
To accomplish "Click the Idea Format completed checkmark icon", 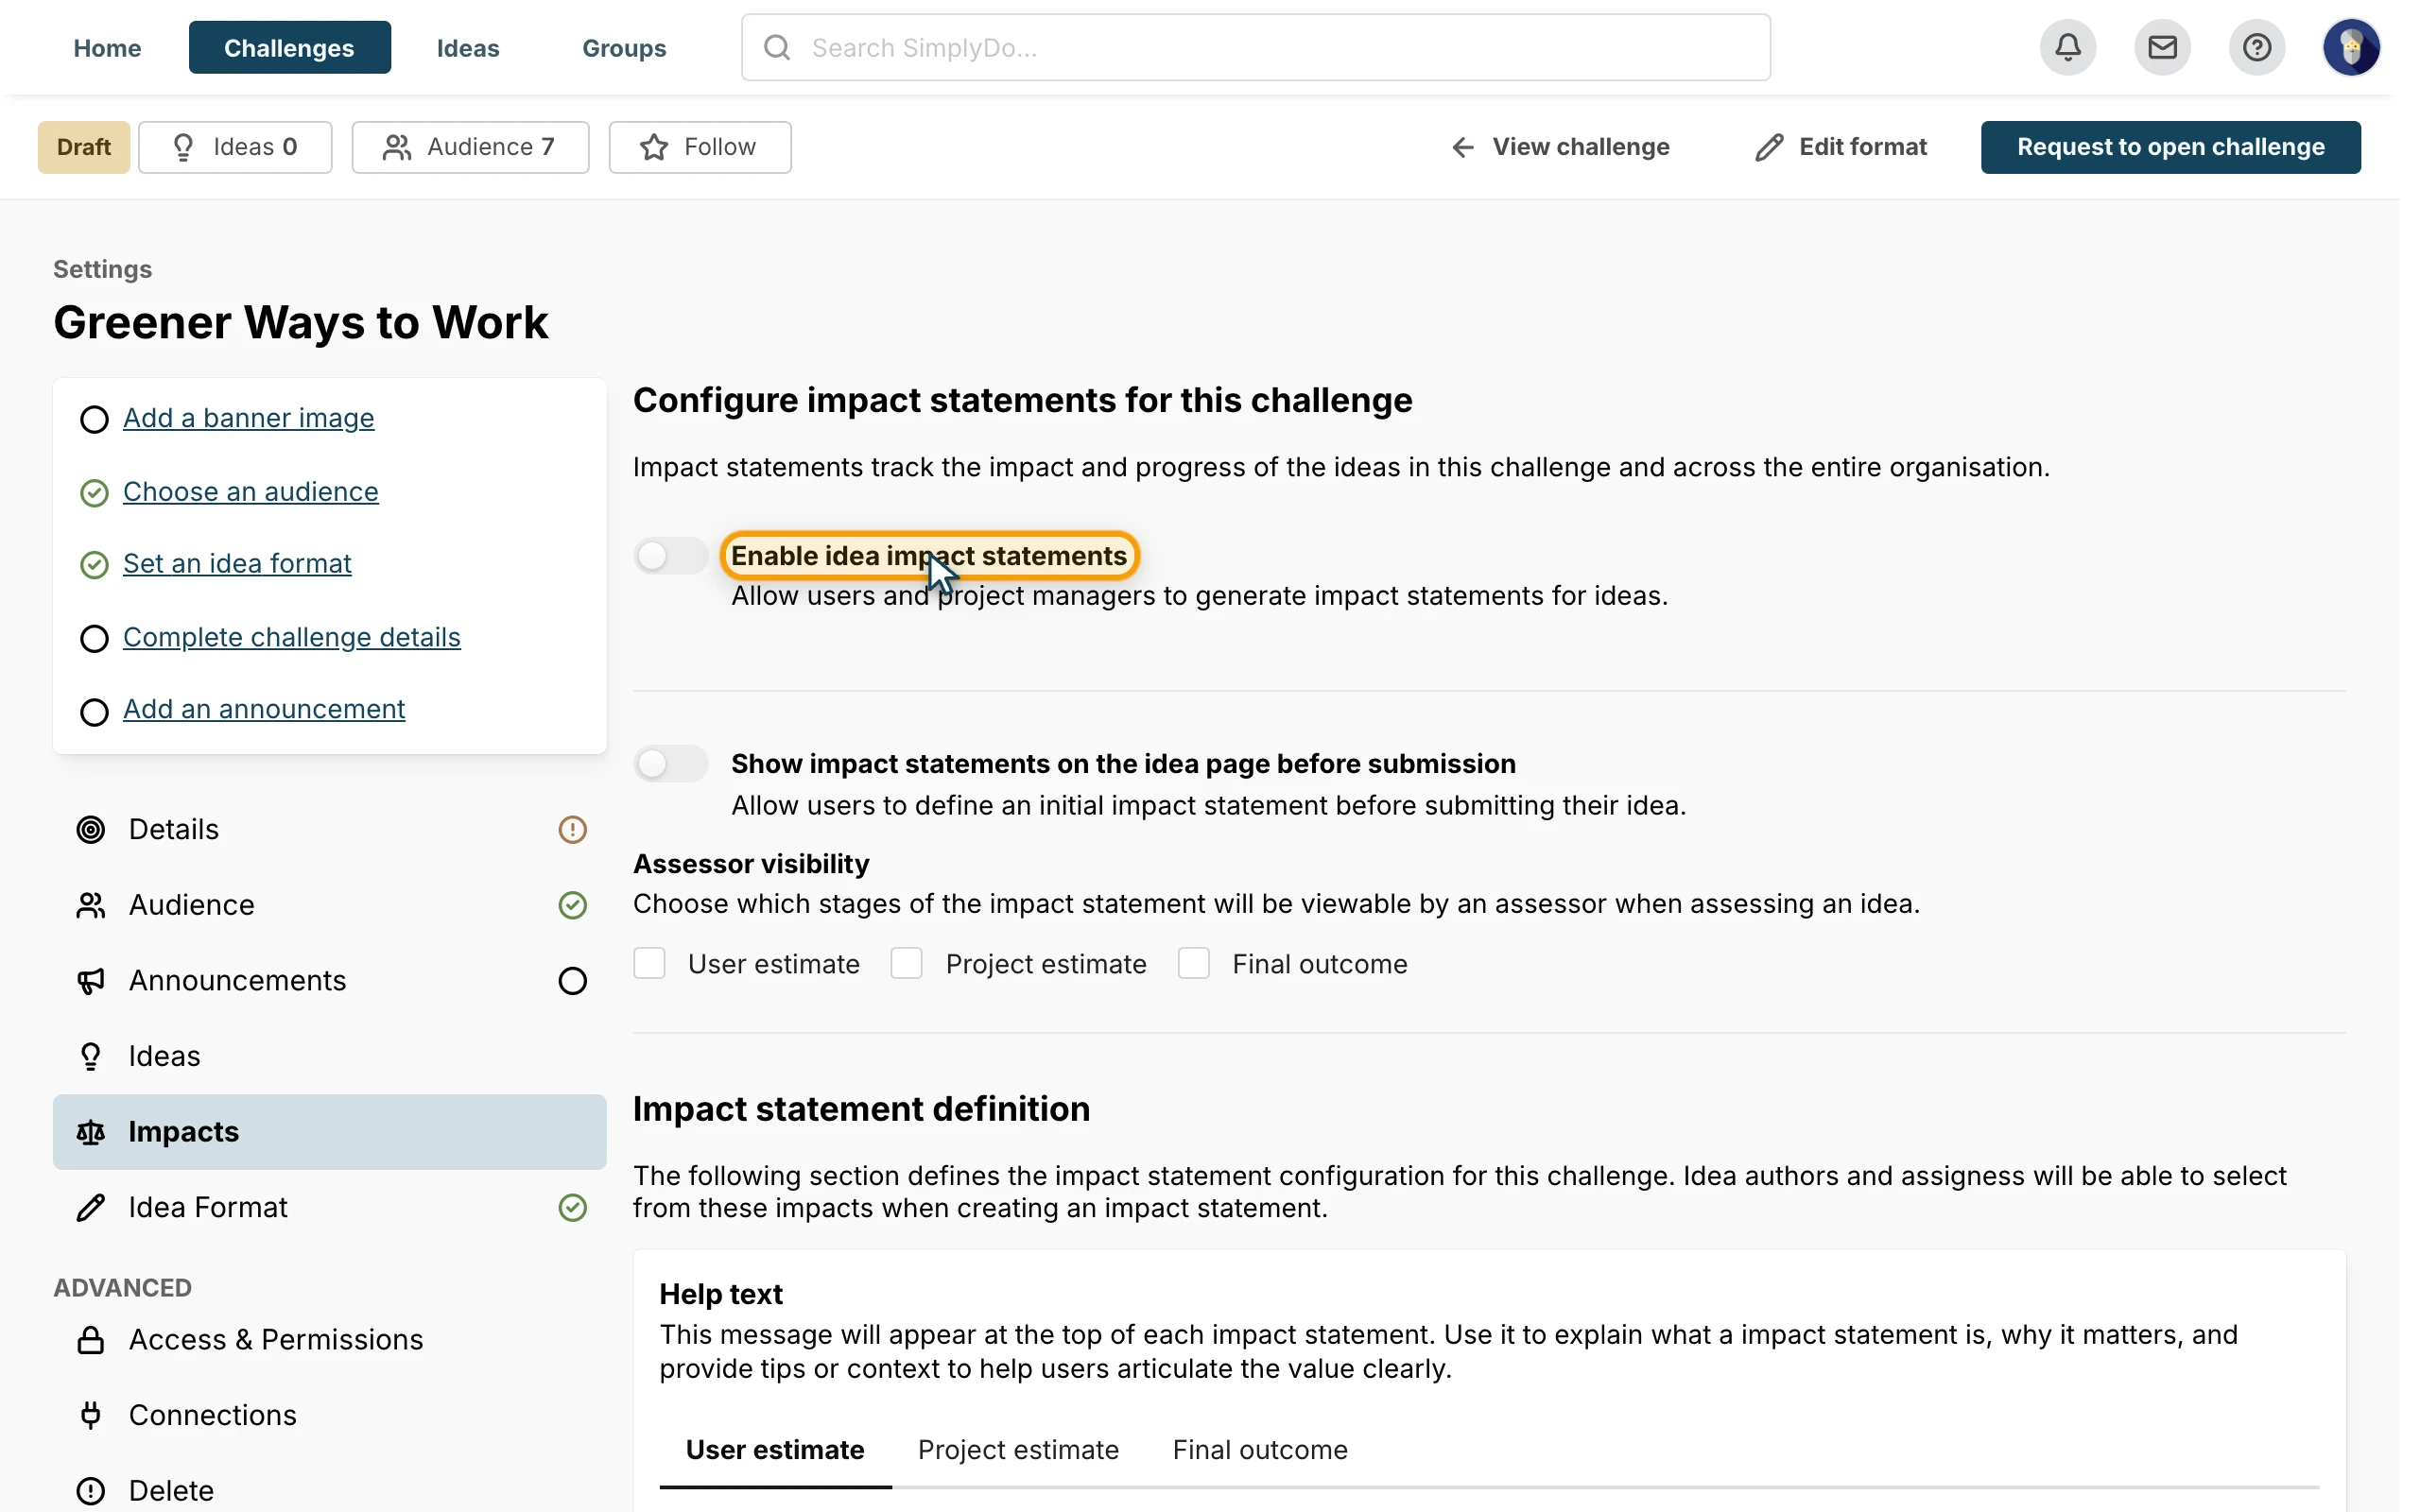I will click(572, 1208).
